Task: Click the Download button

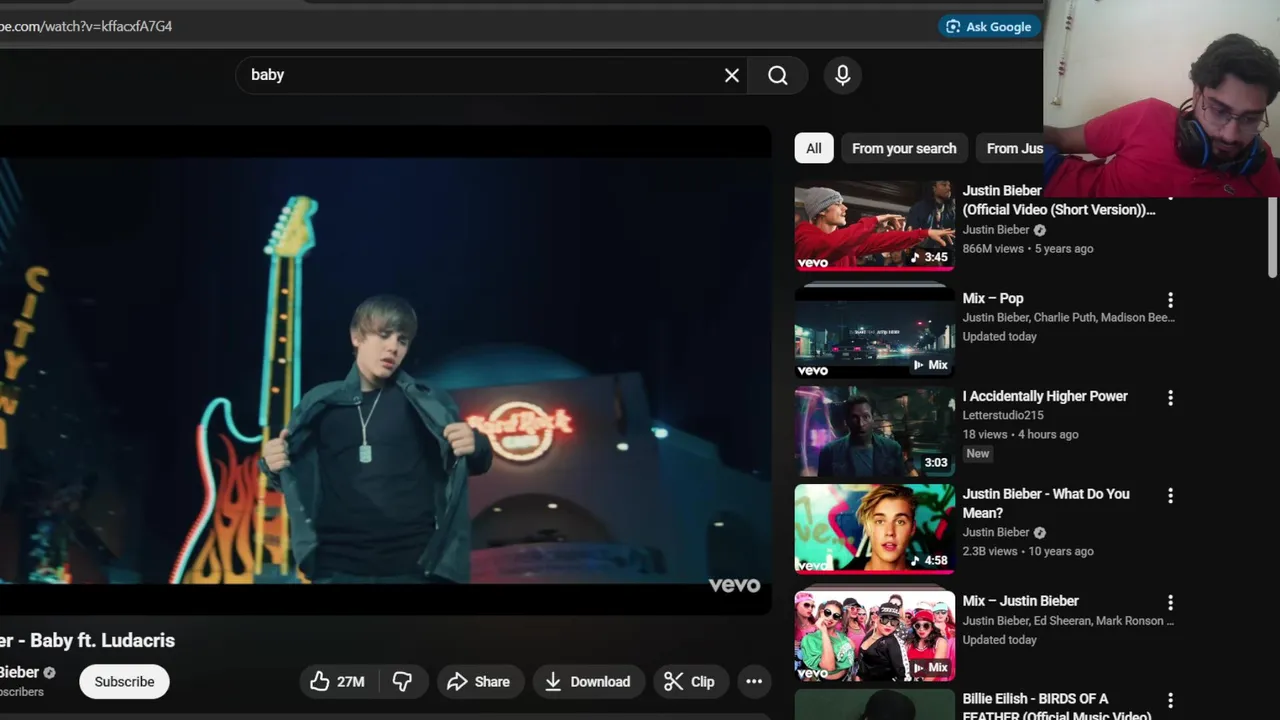Action: (x=588, y=682)
